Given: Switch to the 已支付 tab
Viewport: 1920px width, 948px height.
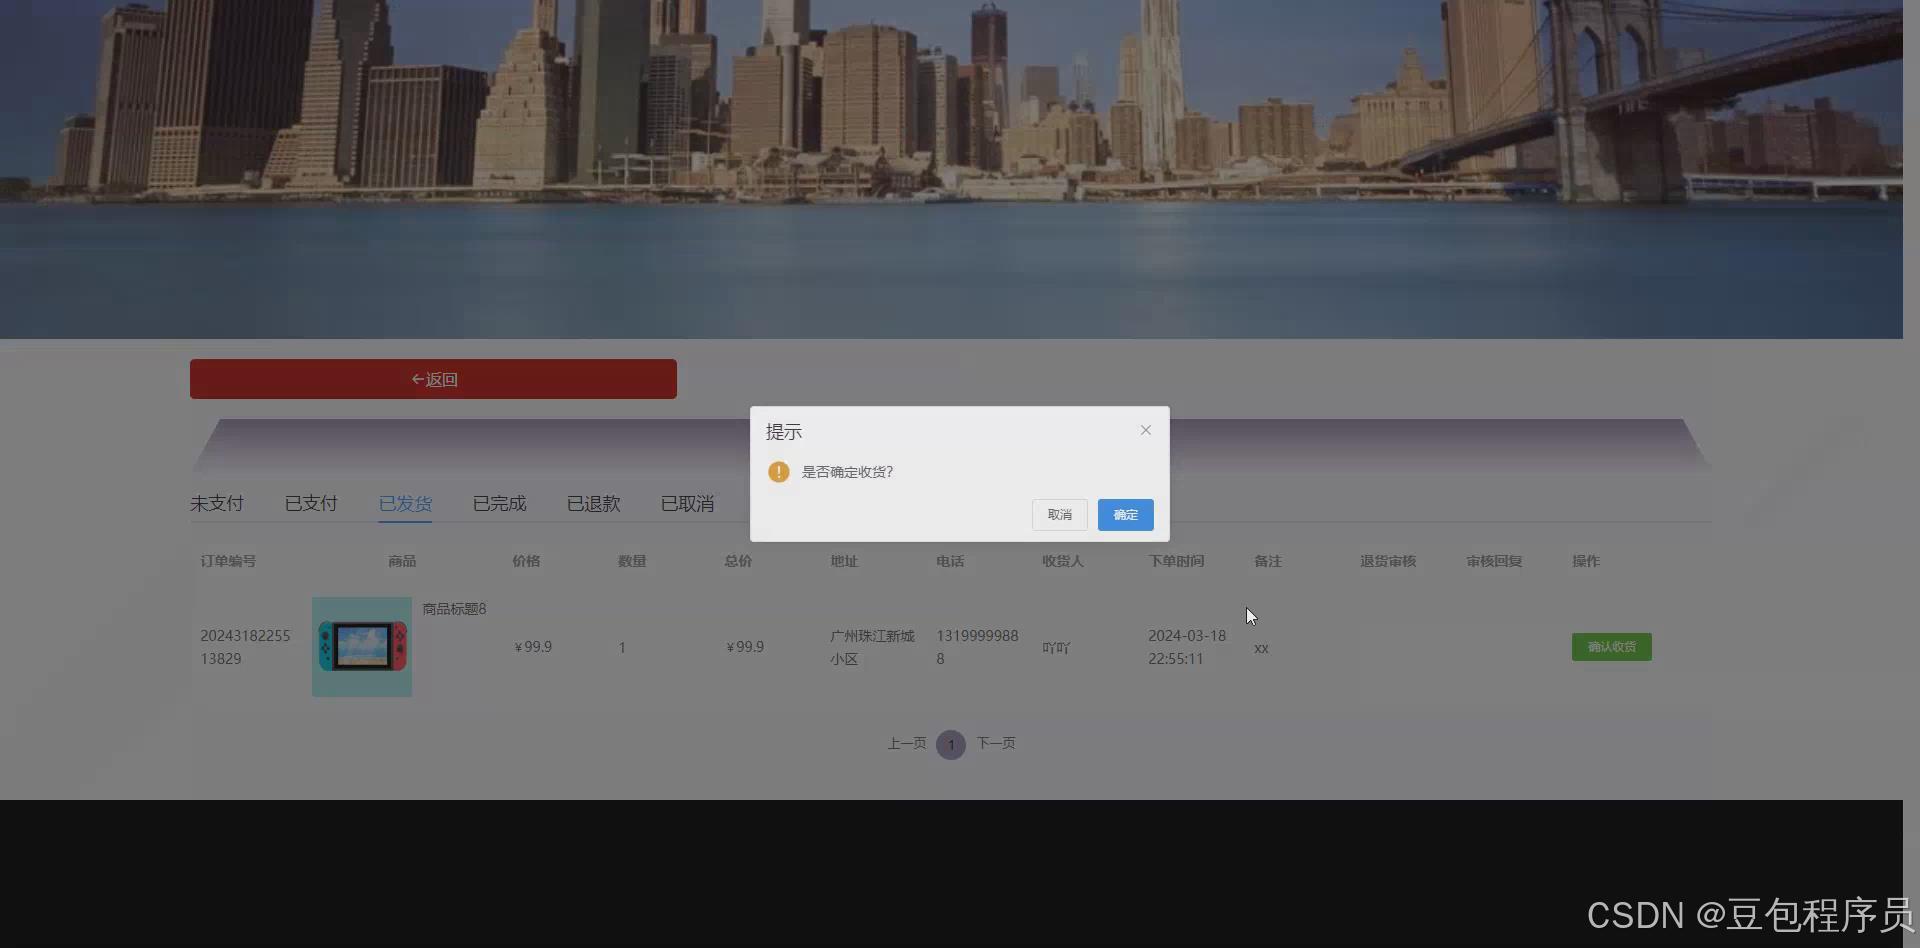Looking at the screenshot, I should pyautogui.click(x=311, y=503).
